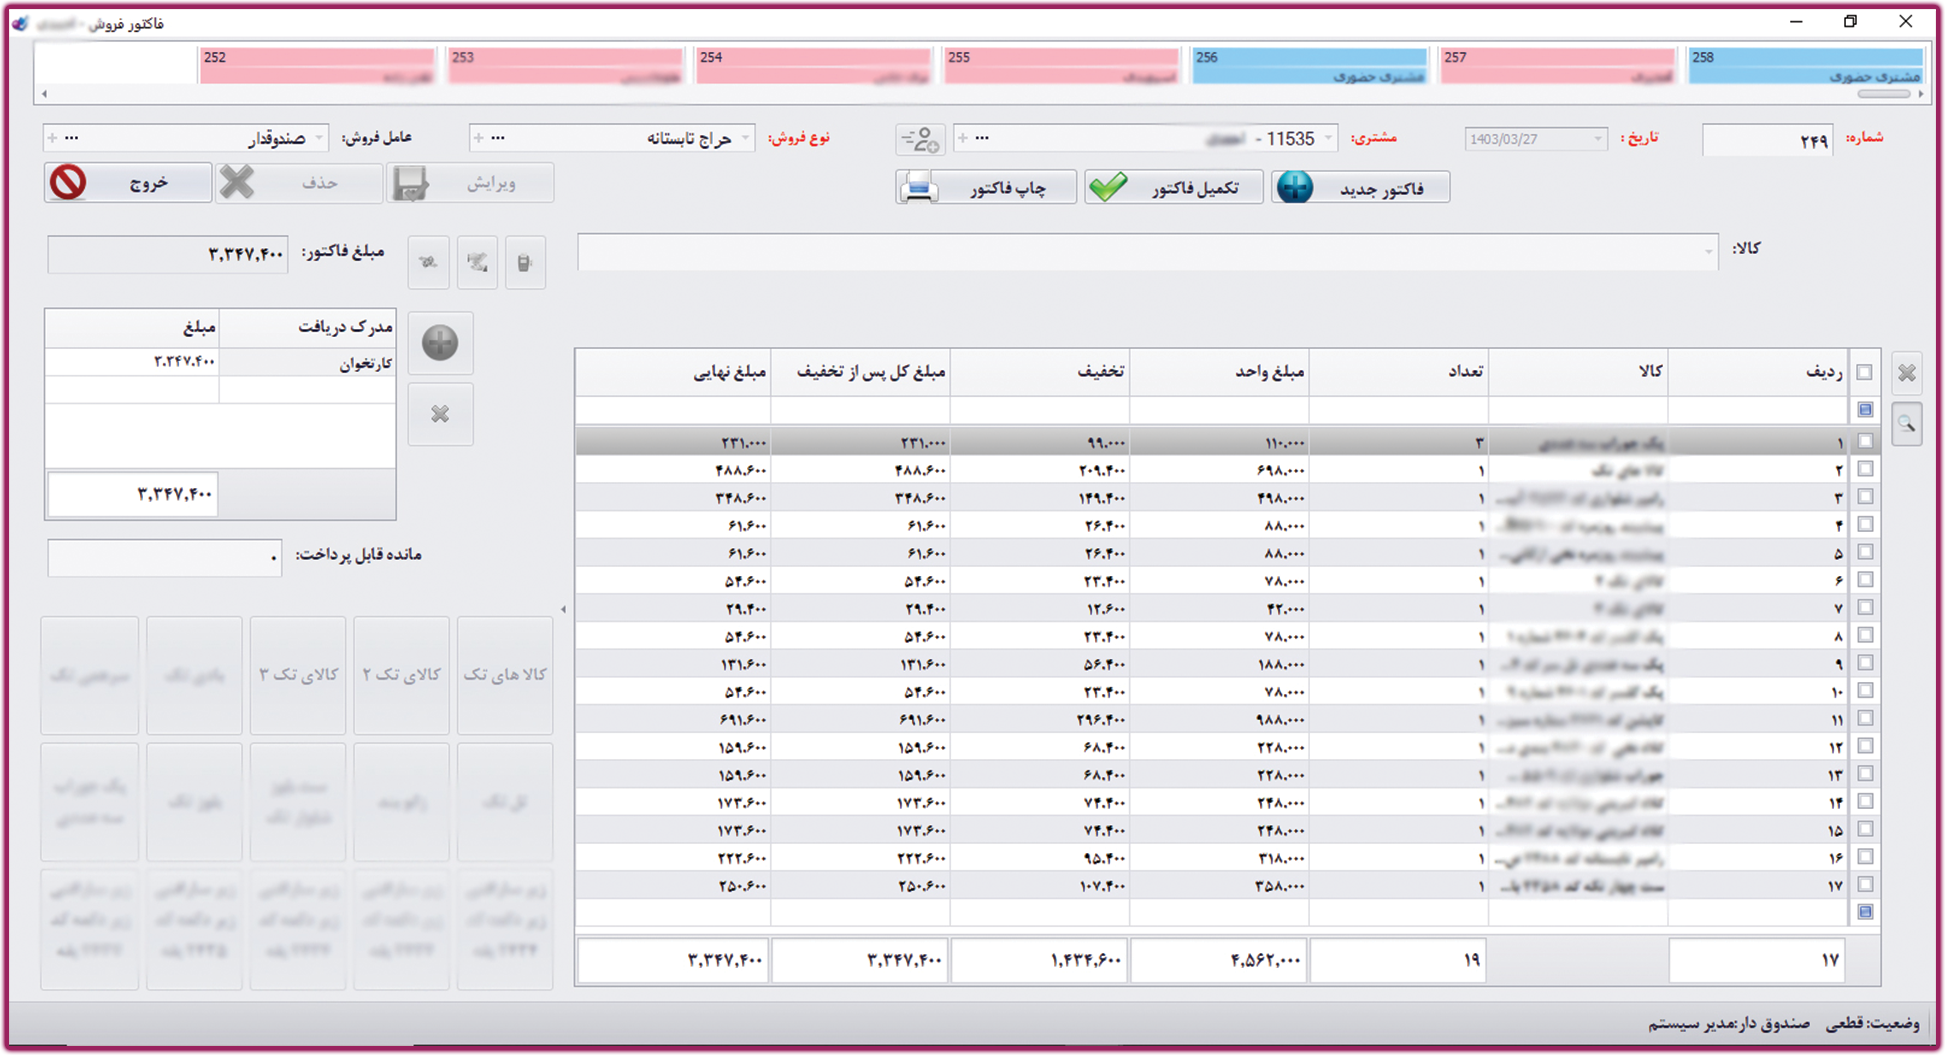Click the تکمیل فاکتور complete invoice button

pos(1173,188)
